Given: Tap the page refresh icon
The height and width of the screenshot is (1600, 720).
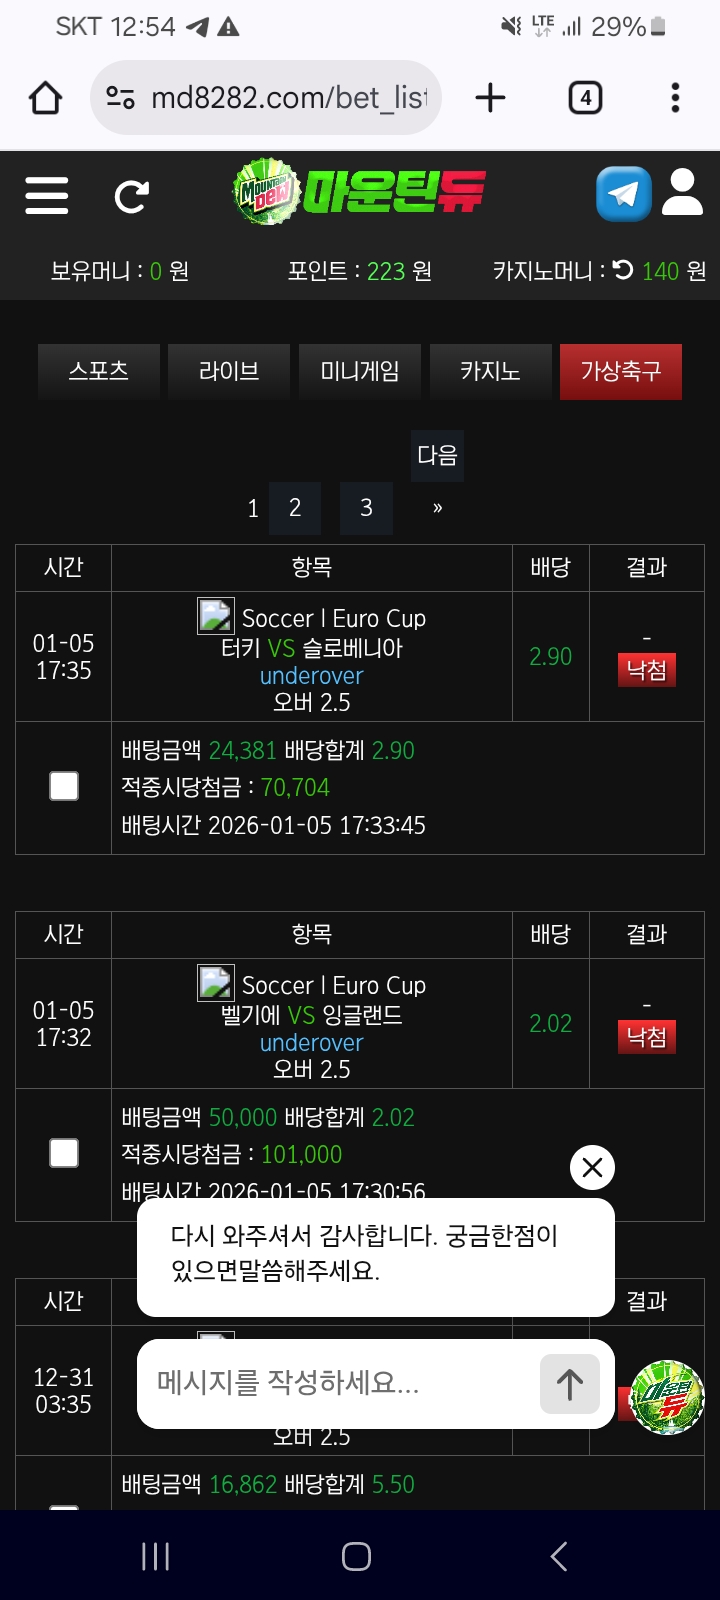Looking at the screenshot, I should pos(131,196).
